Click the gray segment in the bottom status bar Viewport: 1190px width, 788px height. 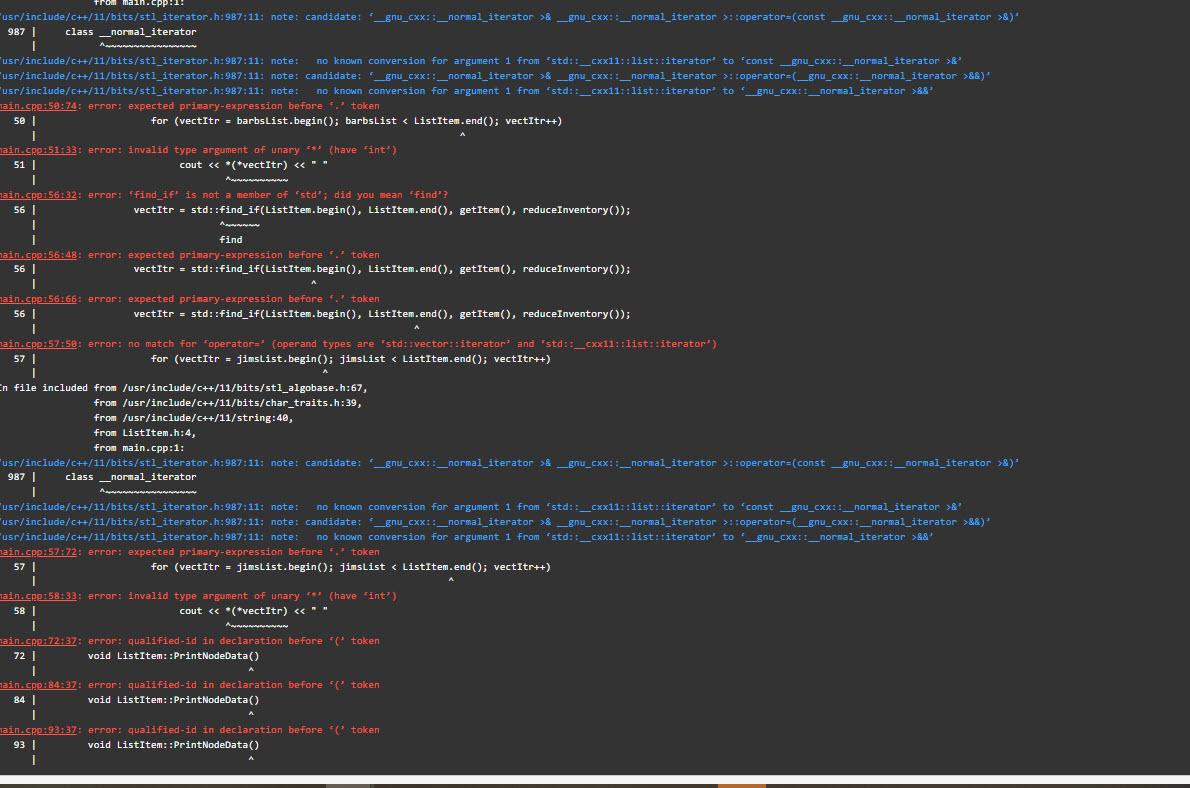tap(350, 785)
